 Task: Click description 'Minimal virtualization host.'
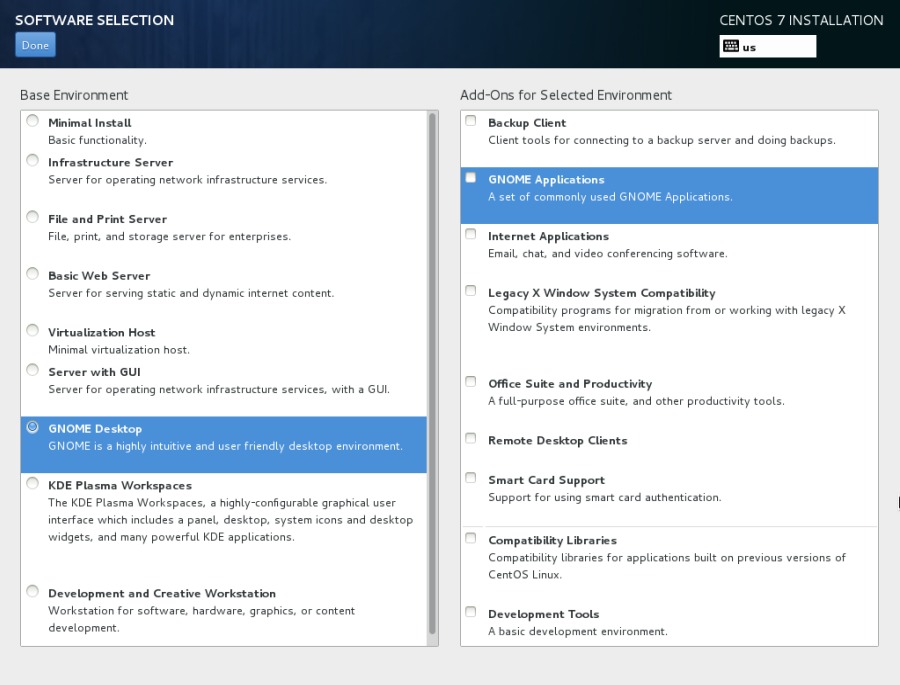click(119, 350)
